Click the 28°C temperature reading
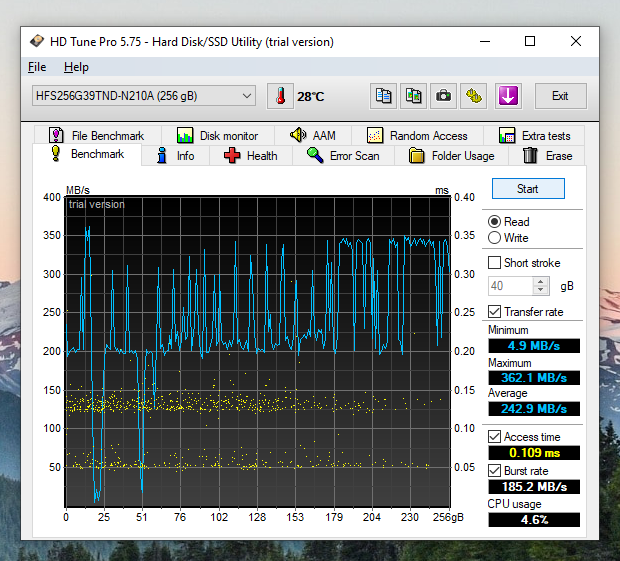 coord(311,96)
